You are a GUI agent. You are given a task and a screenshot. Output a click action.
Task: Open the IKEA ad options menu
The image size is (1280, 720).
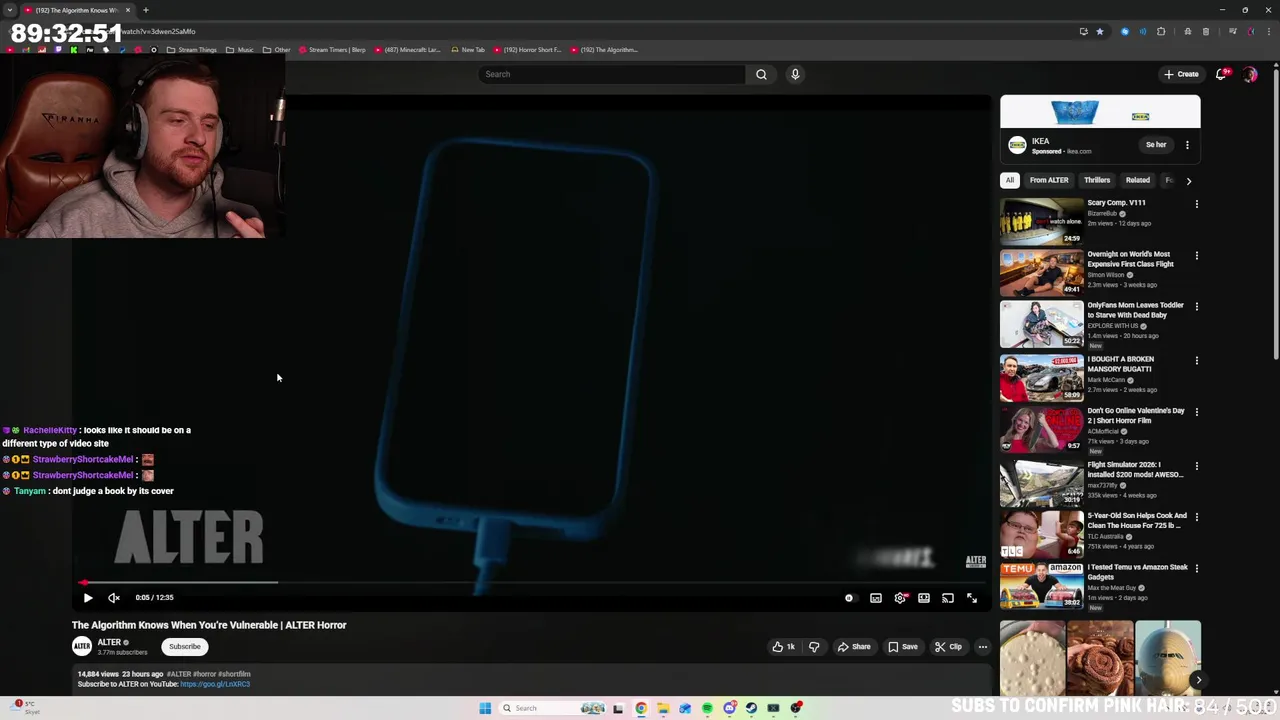coord(1187,145)
